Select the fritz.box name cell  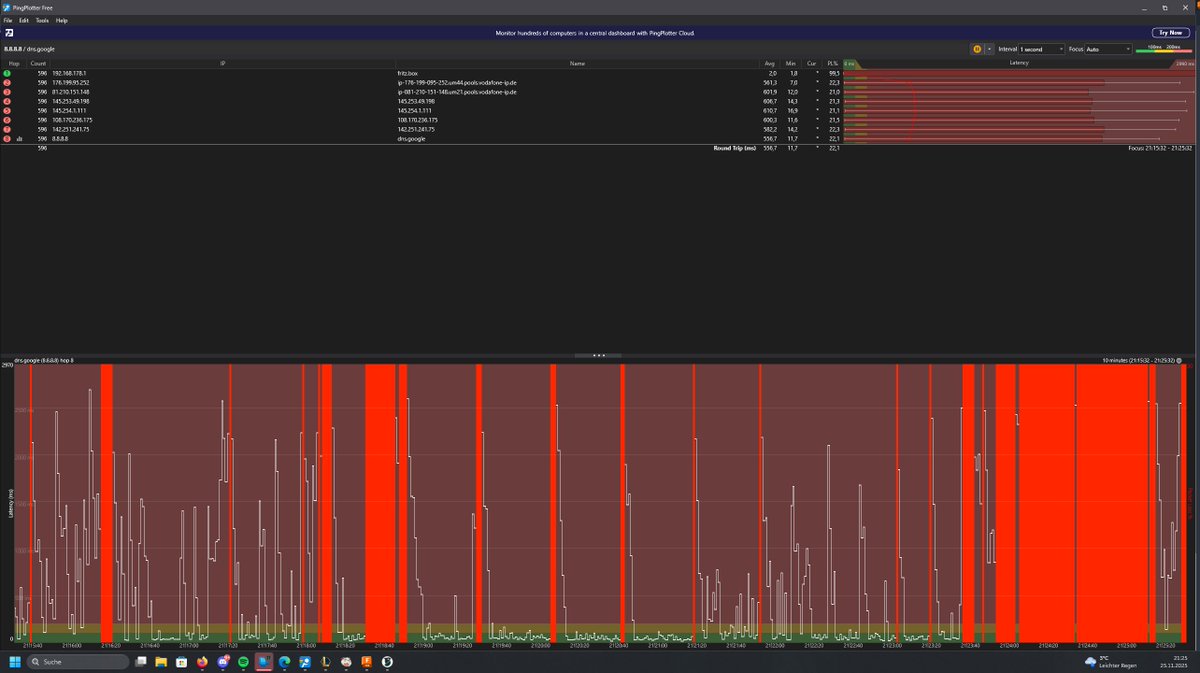(407, 73)
